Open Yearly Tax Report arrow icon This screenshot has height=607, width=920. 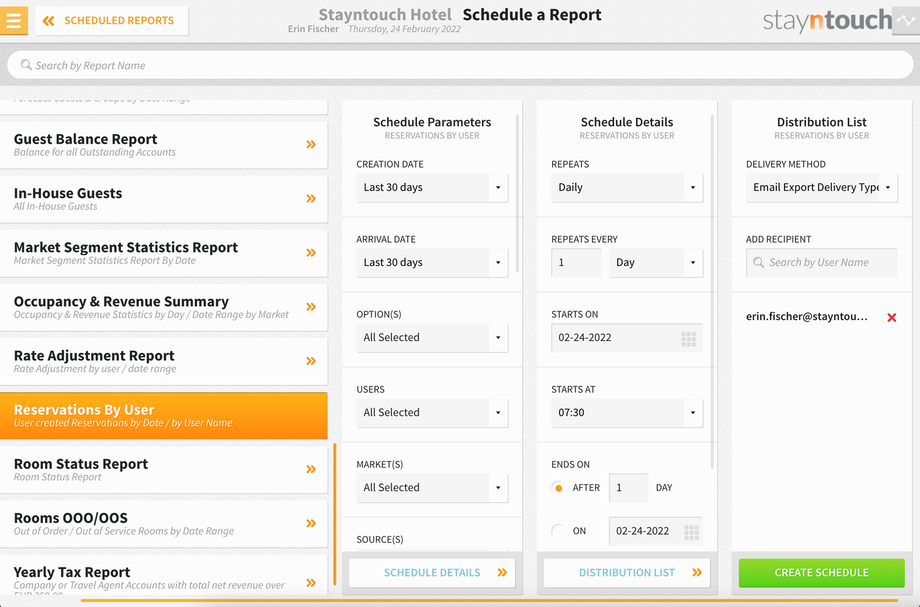click(x=311, y=582)
